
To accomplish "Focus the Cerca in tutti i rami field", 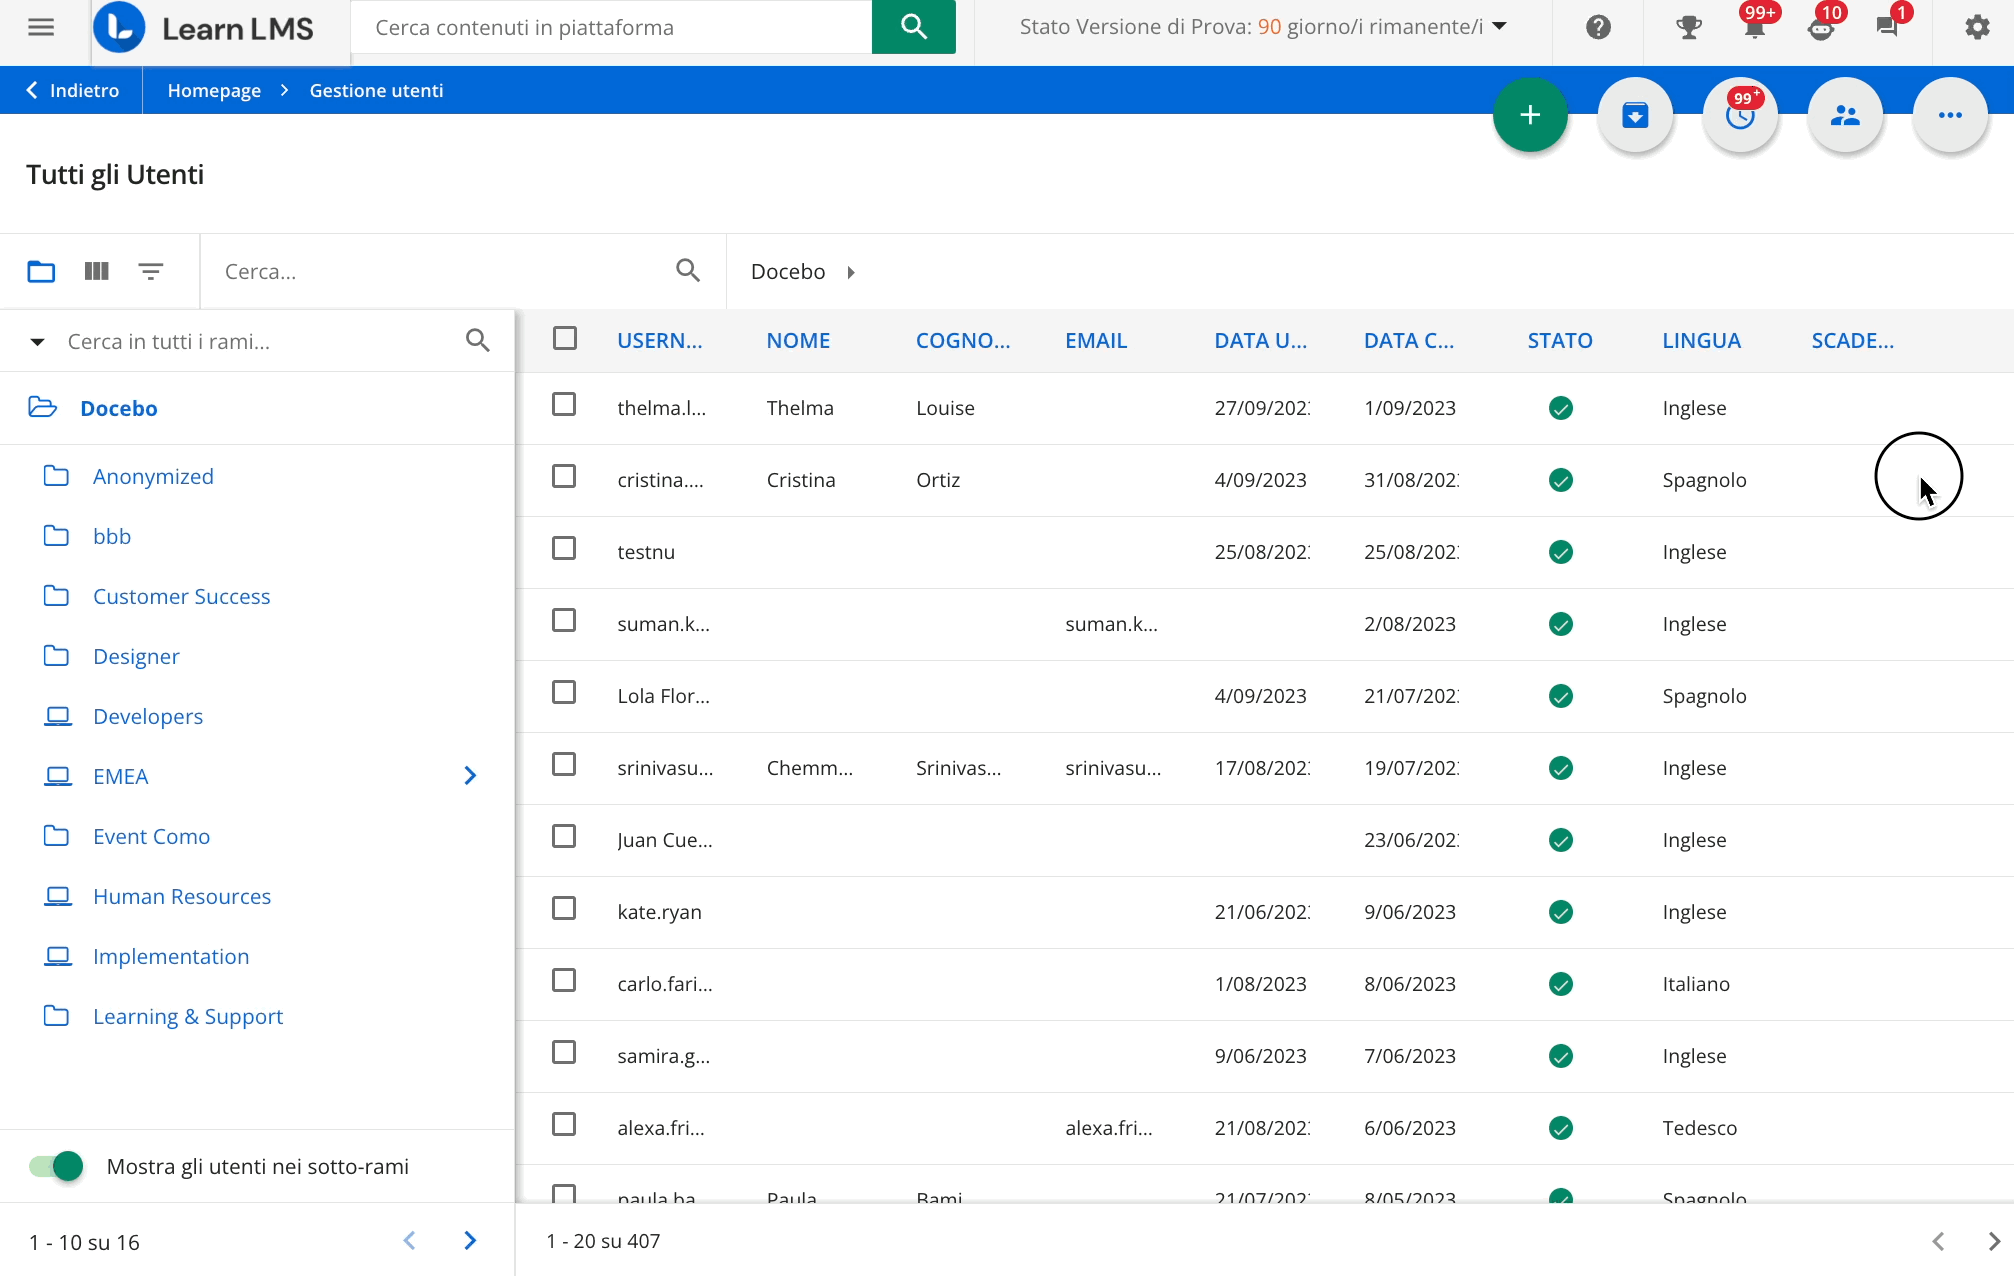I will [x=258, y=342].
